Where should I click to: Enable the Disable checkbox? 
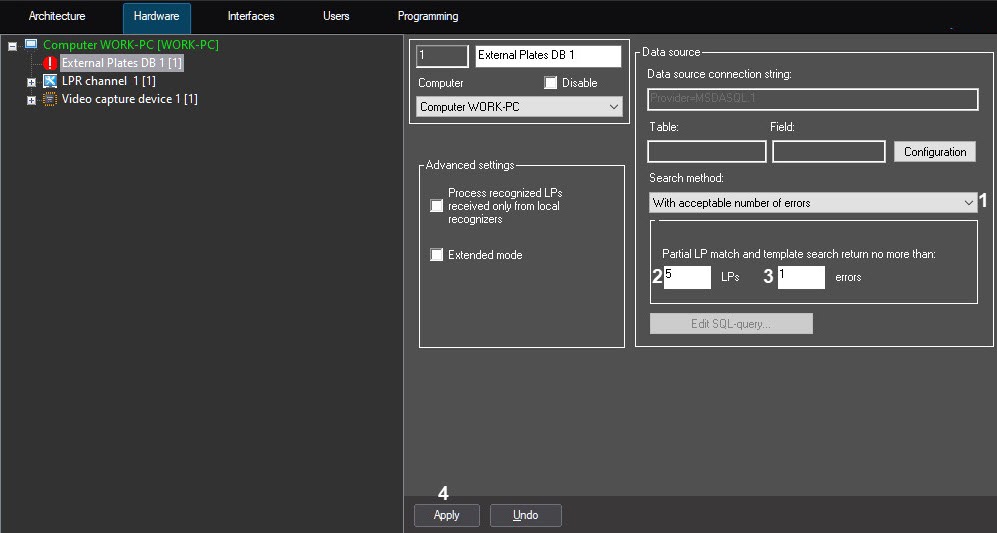tap(551, 83)
